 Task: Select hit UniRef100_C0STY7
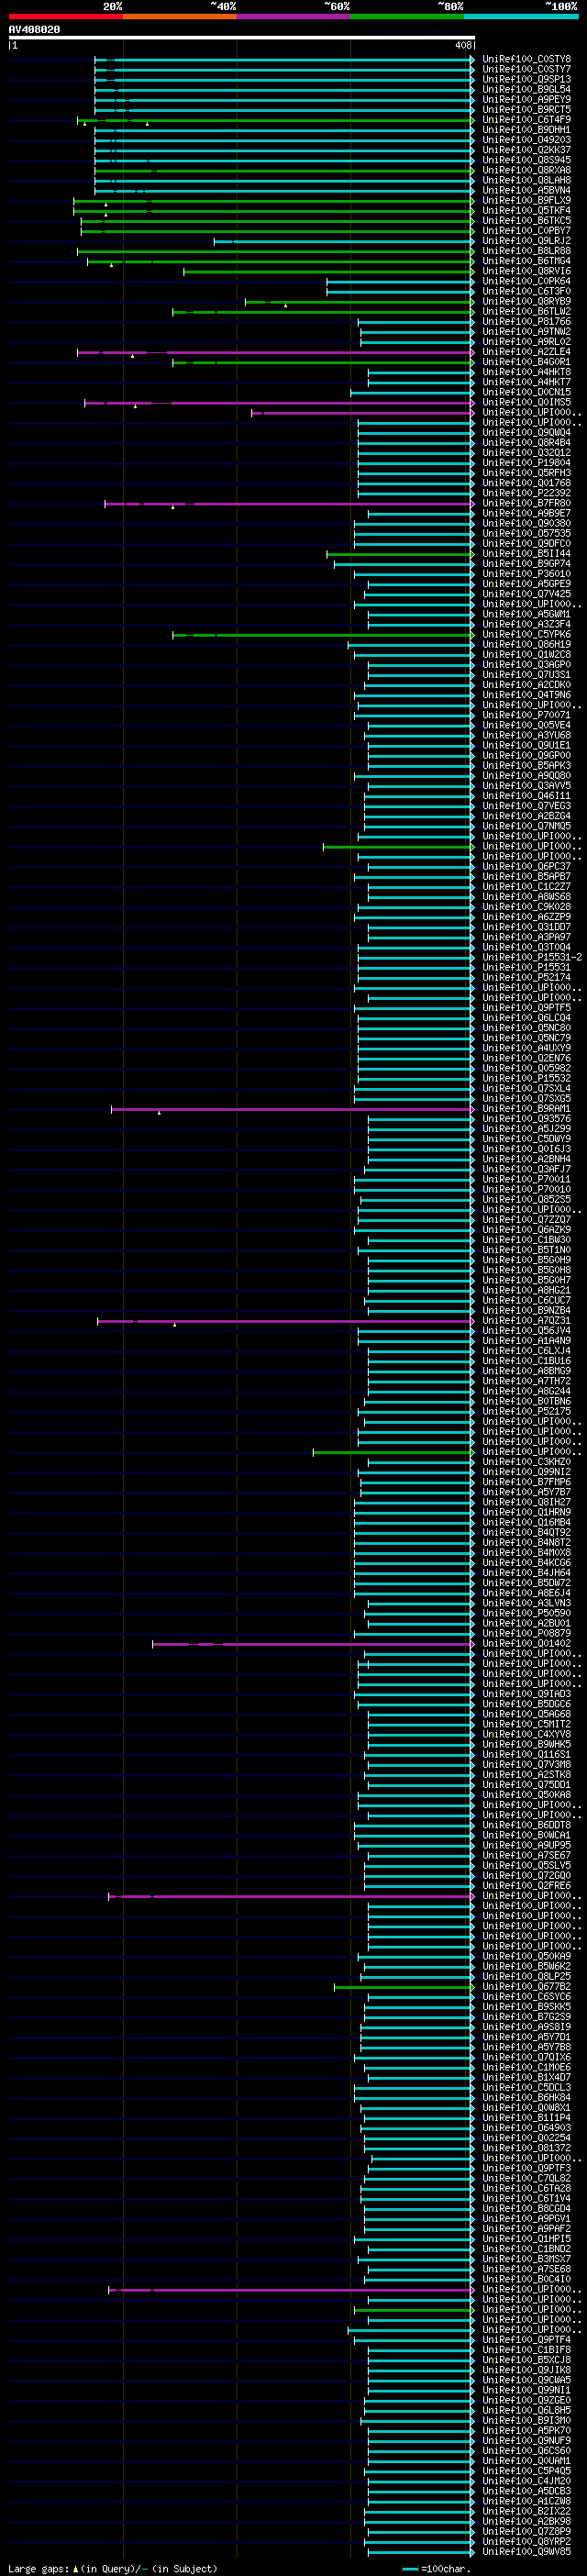coord(526,70)
